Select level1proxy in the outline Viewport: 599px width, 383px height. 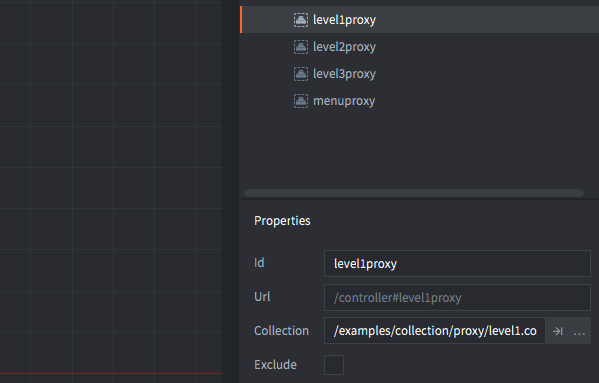pos(419,19)
